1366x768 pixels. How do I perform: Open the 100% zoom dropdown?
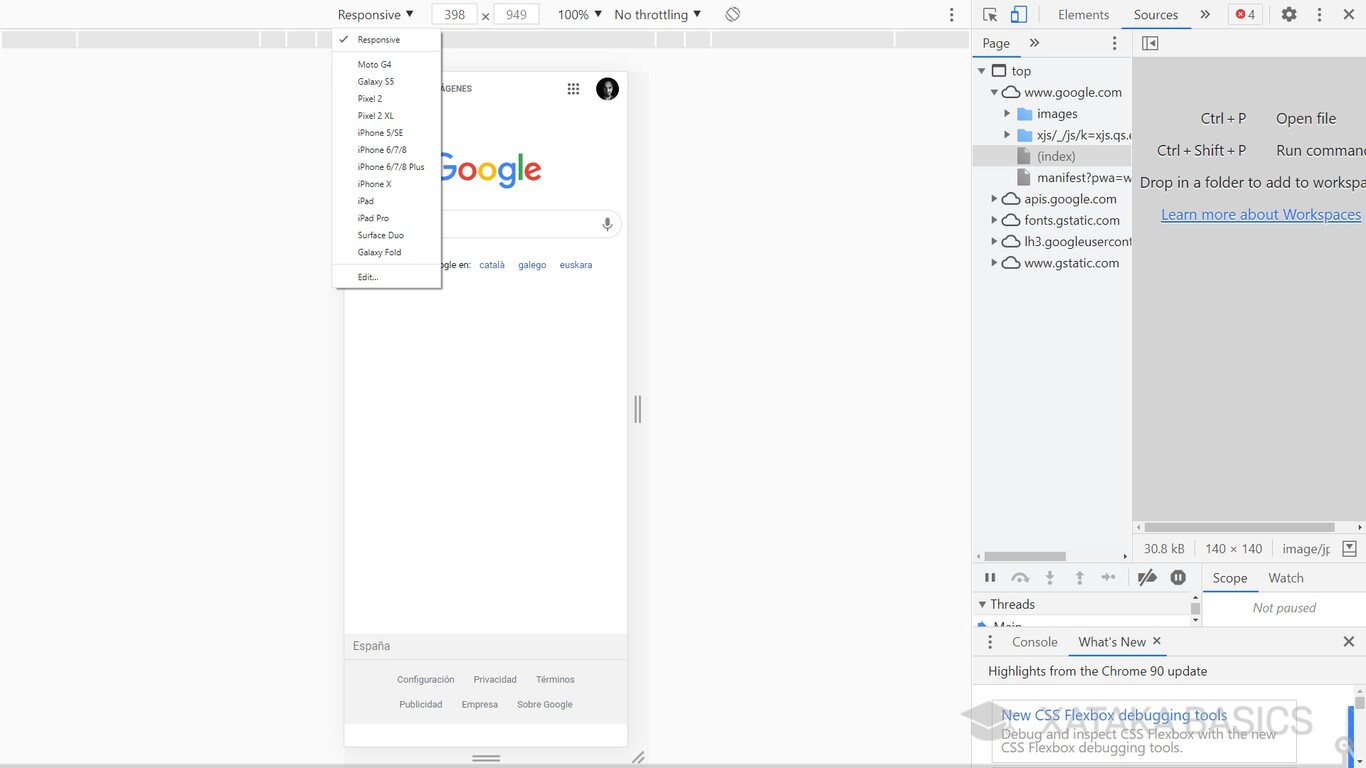coord(578,14)
